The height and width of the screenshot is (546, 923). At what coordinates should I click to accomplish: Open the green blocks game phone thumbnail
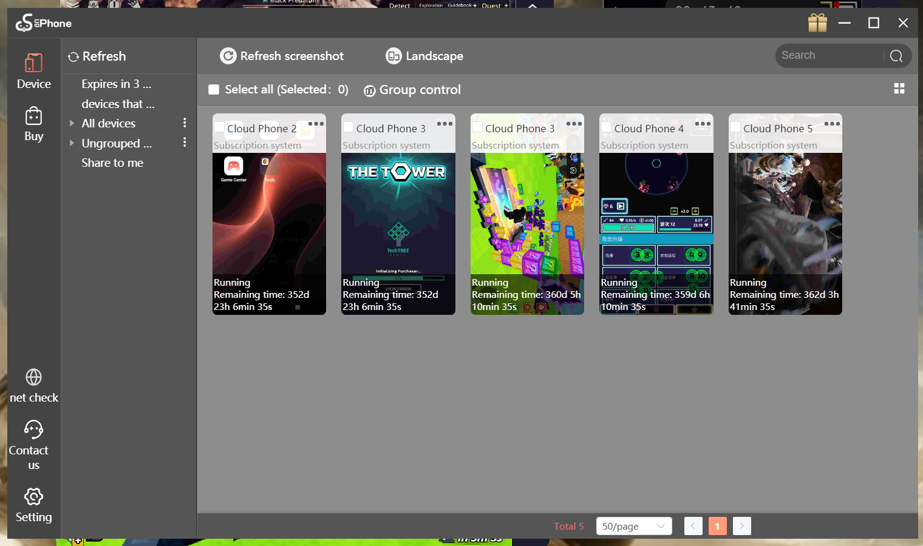pos(527,214)
